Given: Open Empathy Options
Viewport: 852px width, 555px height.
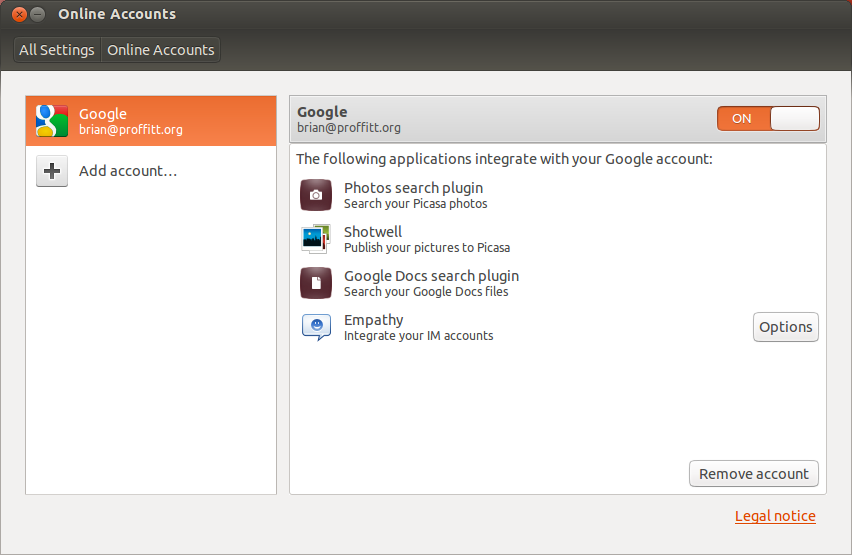Looking at the screenshot, I should 785,327.
